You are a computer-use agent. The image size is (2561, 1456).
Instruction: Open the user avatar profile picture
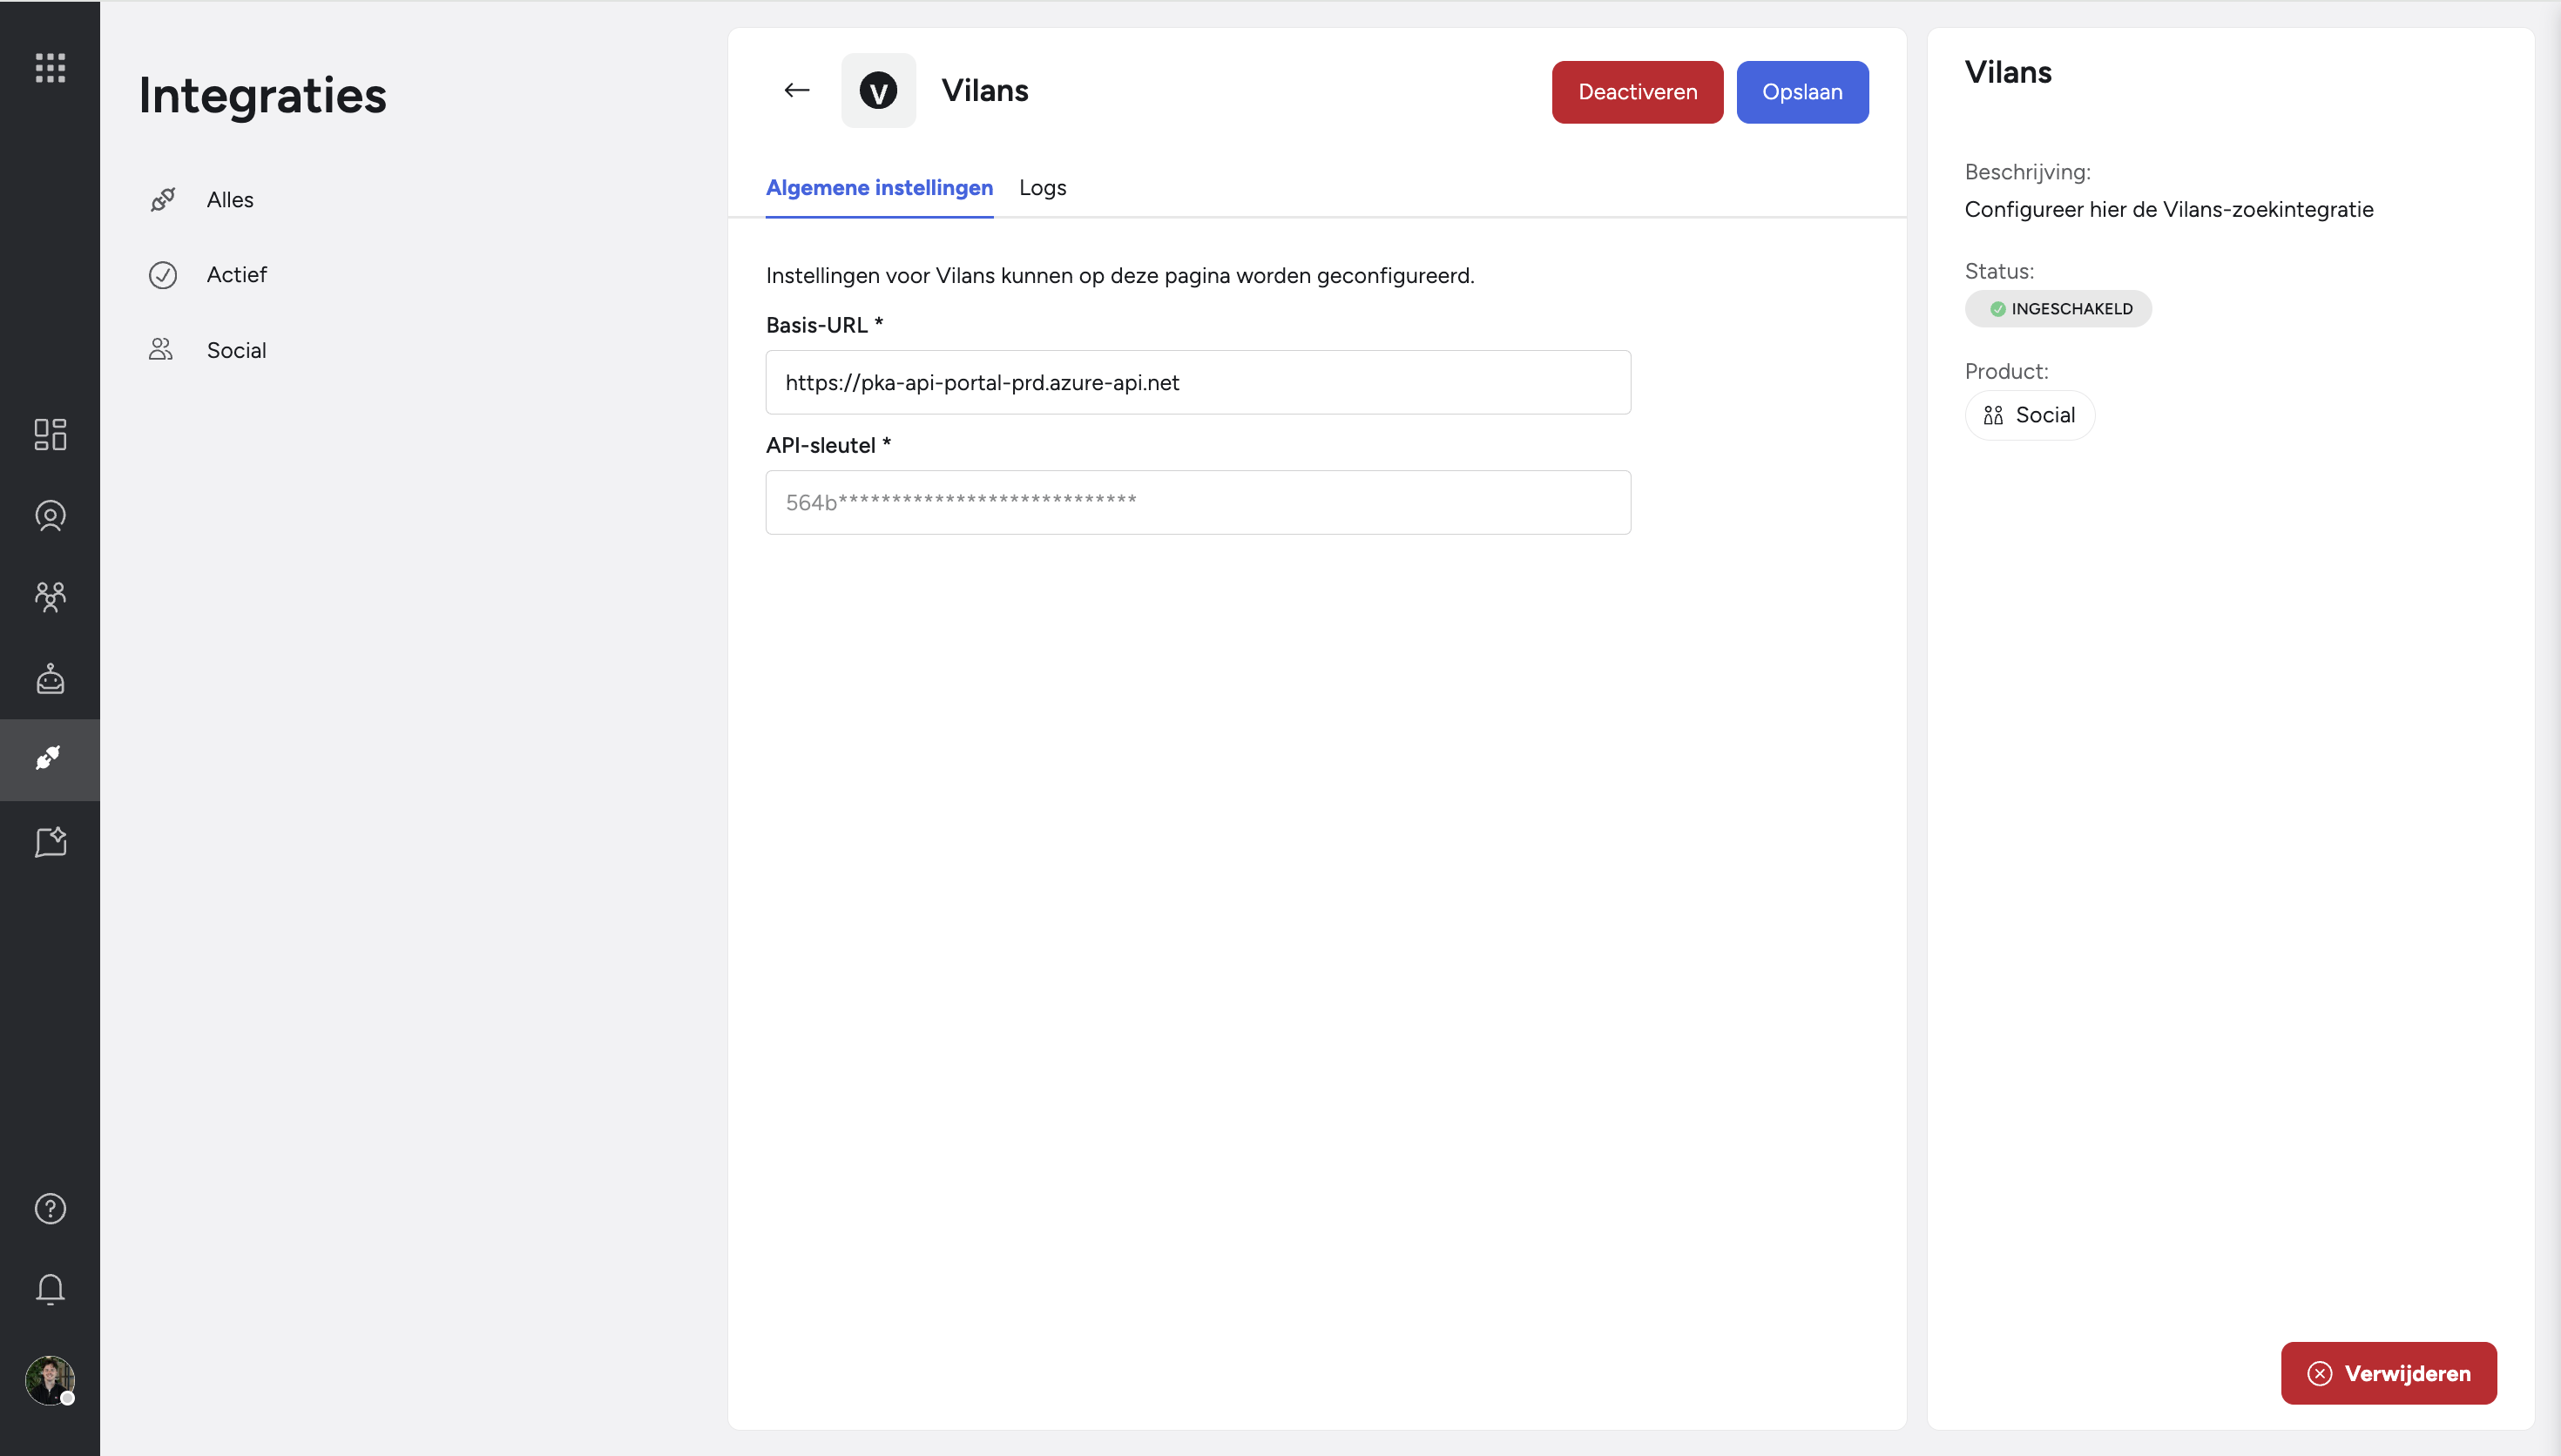click(50, 1381)
